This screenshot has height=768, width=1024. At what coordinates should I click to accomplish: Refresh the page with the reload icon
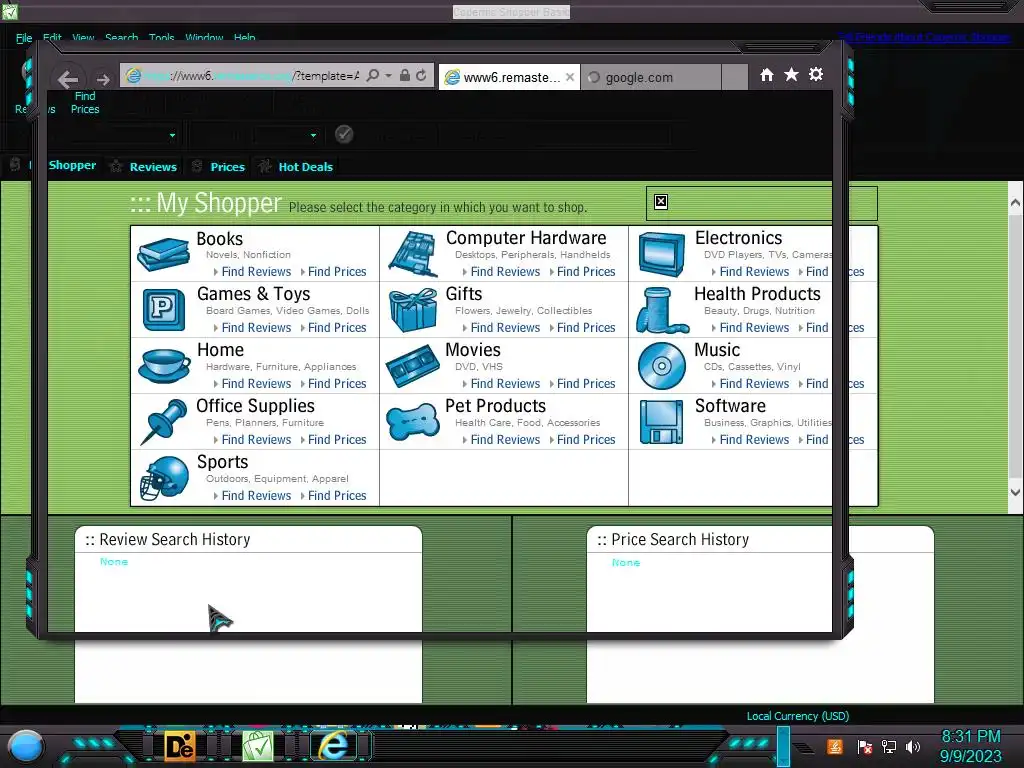[421, 76]
